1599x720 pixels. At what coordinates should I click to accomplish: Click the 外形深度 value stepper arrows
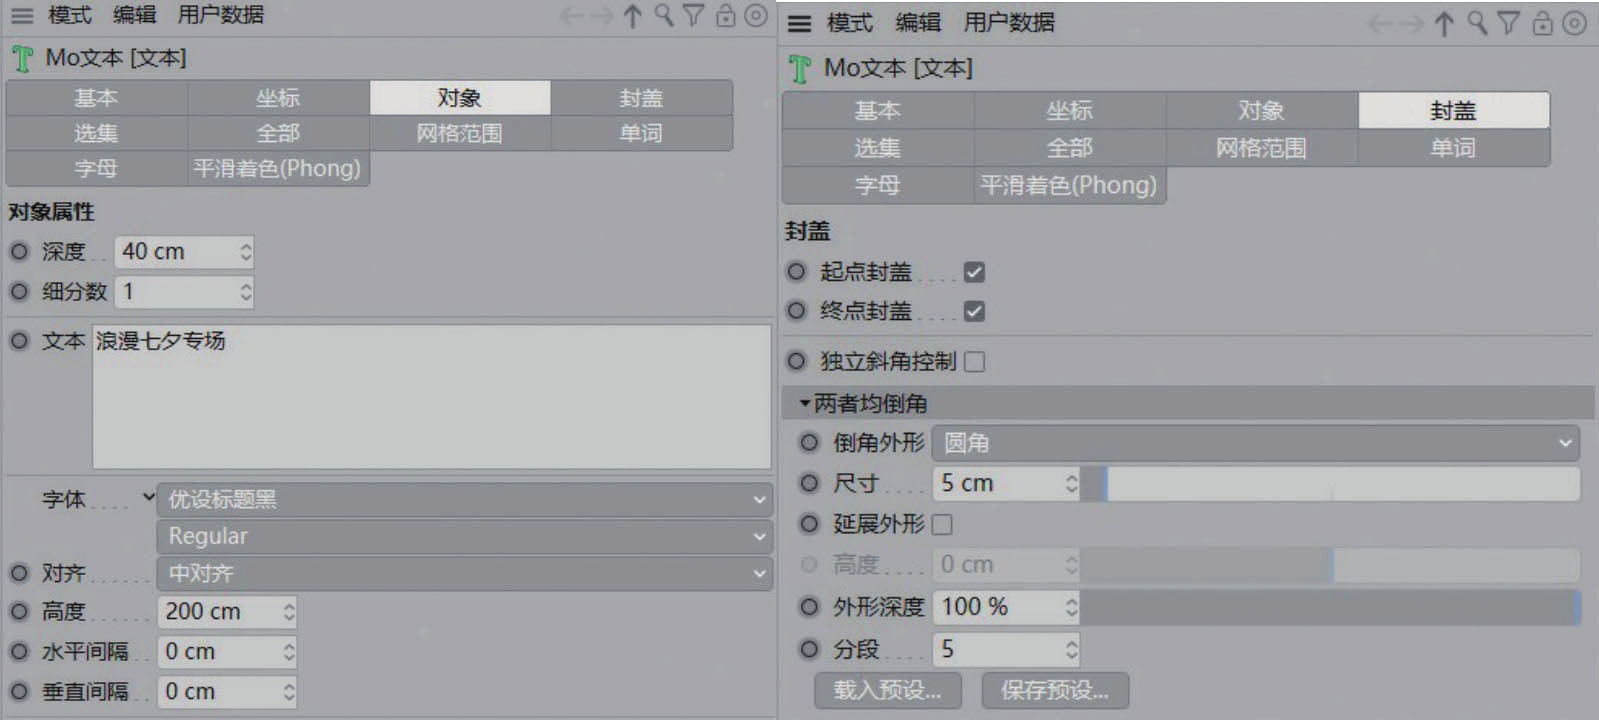tap(1071, 607)
